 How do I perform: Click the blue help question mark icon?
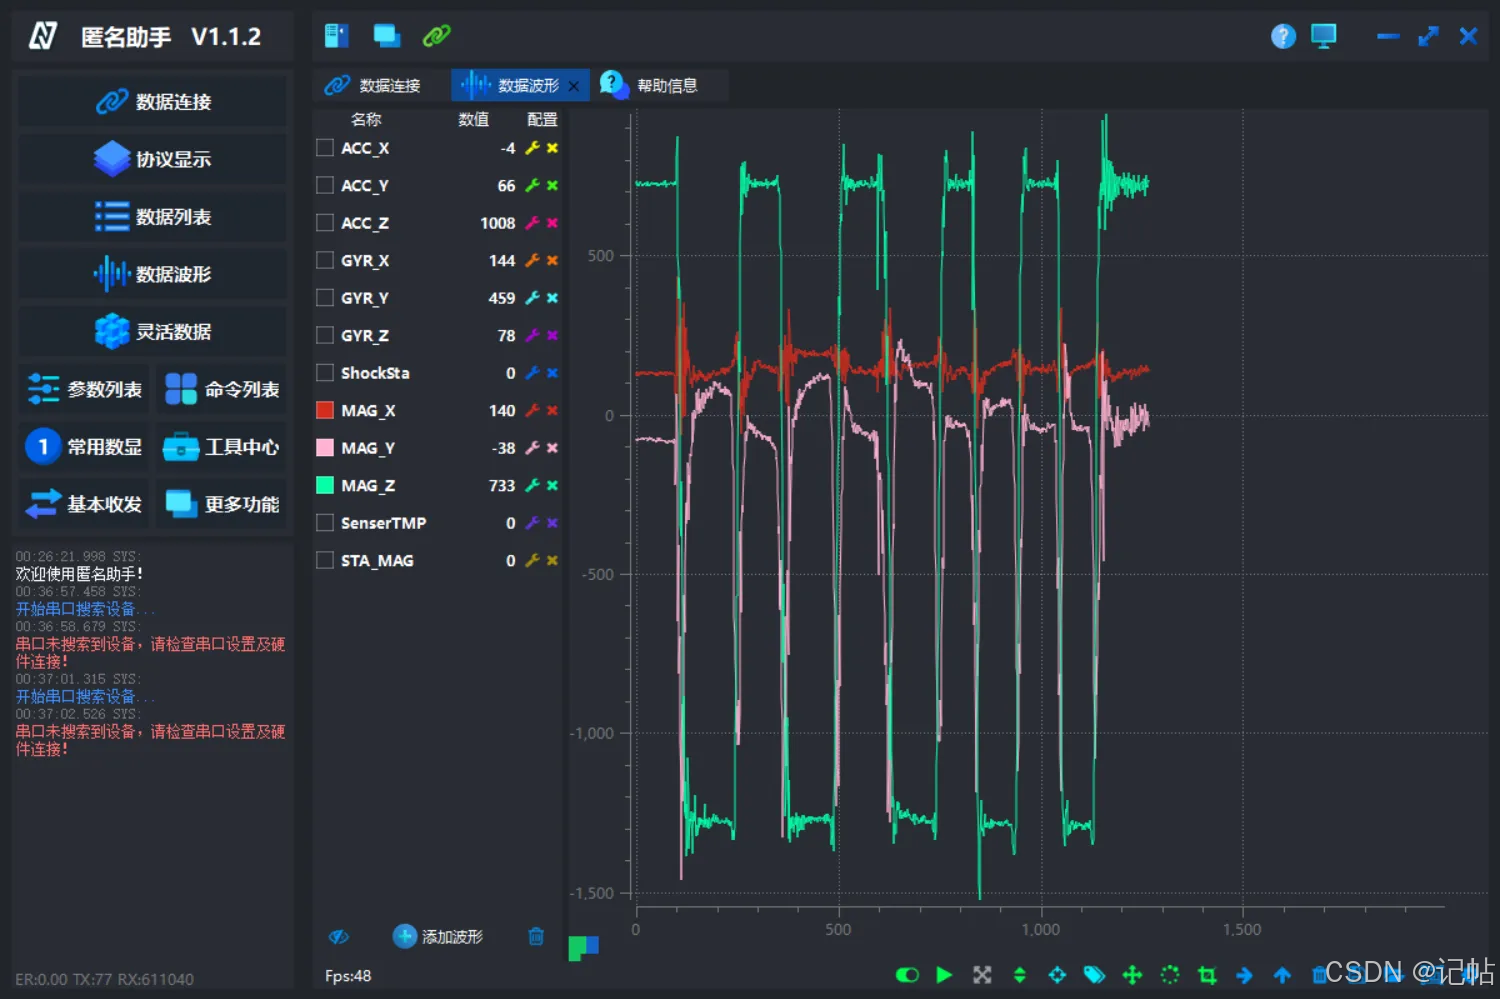[1283, 37]
